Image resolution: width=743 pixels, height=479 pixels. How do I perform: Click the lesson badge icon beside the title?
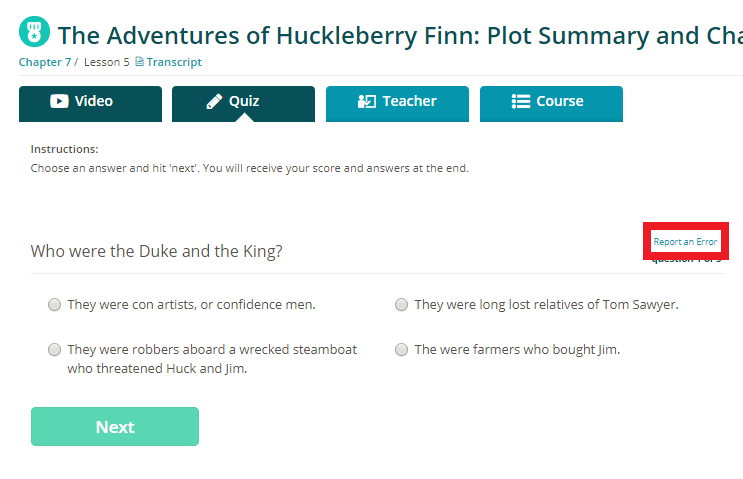click(35, 32)
